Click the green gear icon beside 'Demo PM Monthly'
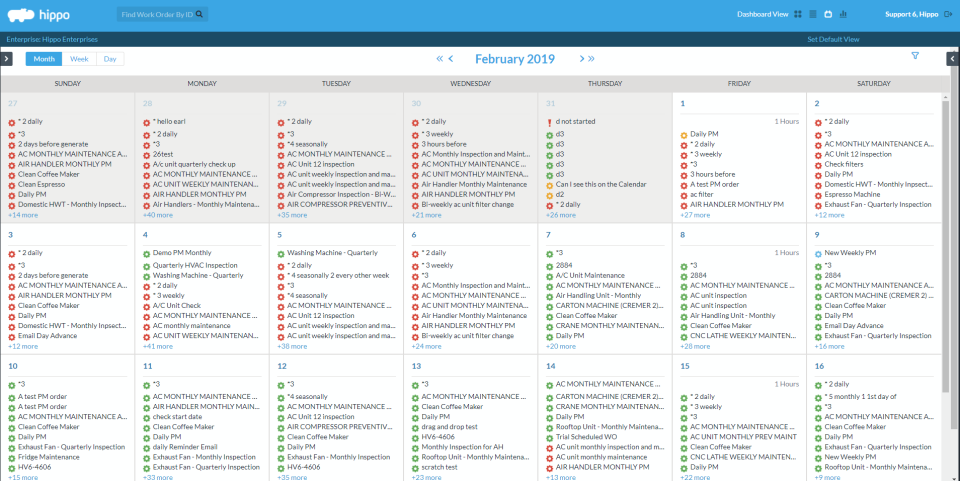The width and height of the screenshot is (960, 481). 146,253
